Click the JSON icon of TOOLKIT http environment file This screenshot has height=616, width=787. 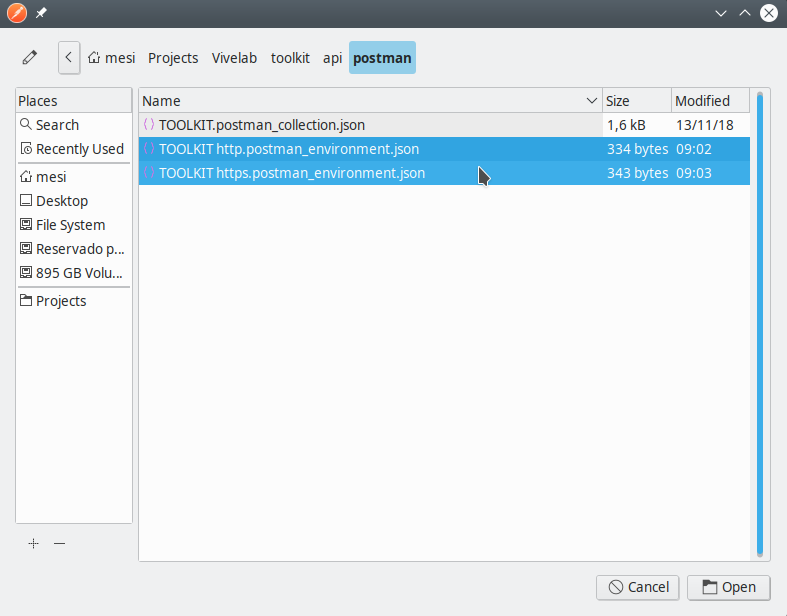point(149,148)
